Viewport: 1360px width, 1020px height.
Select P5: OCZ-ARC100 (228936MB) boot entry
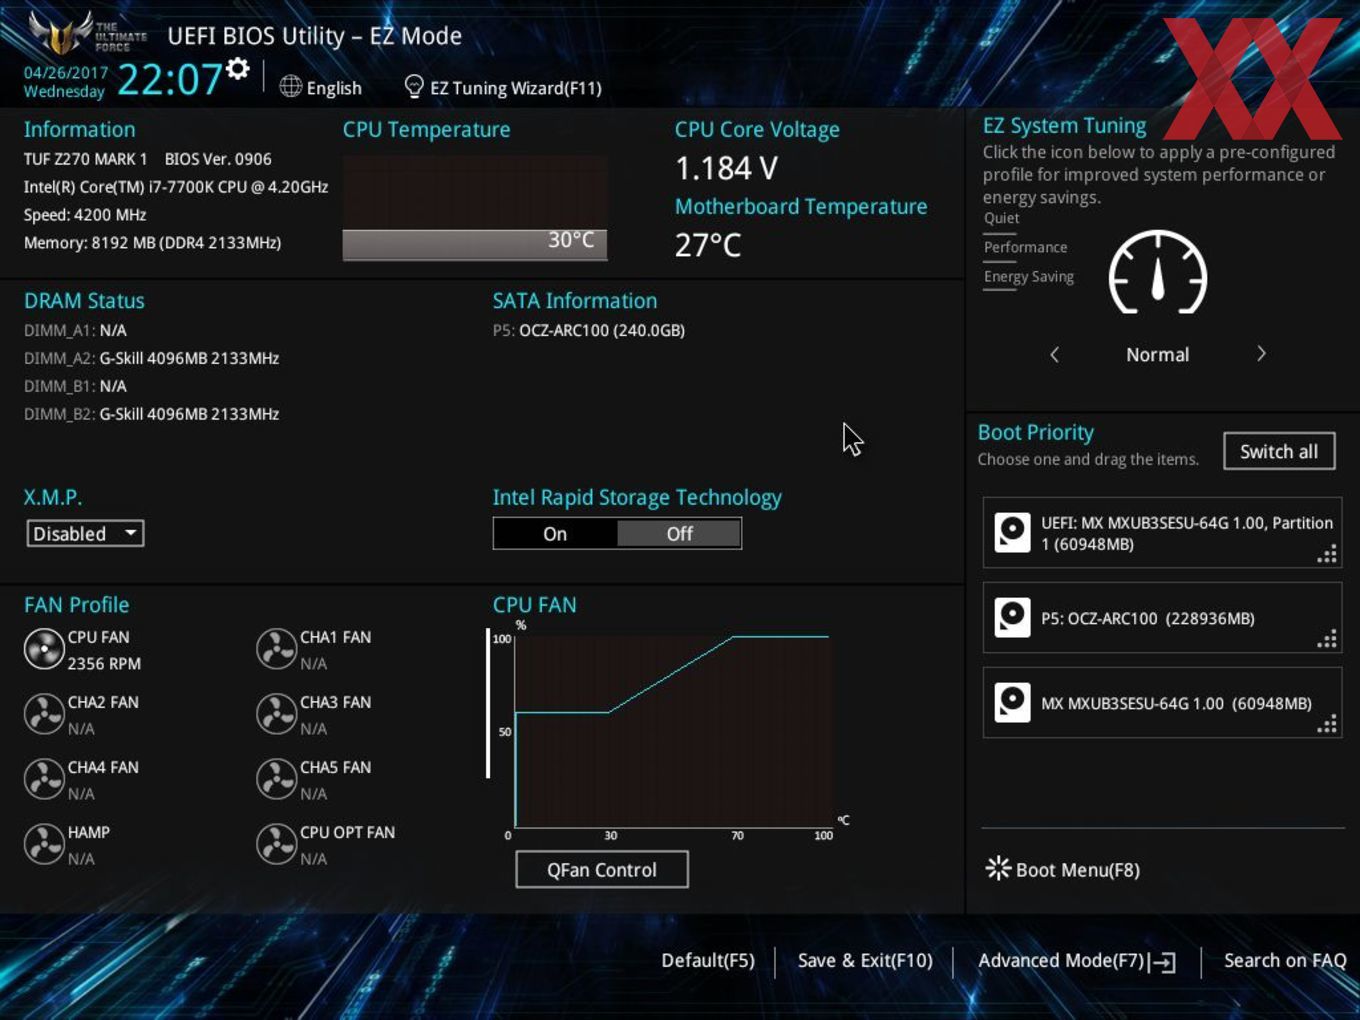pos(1162,618)
